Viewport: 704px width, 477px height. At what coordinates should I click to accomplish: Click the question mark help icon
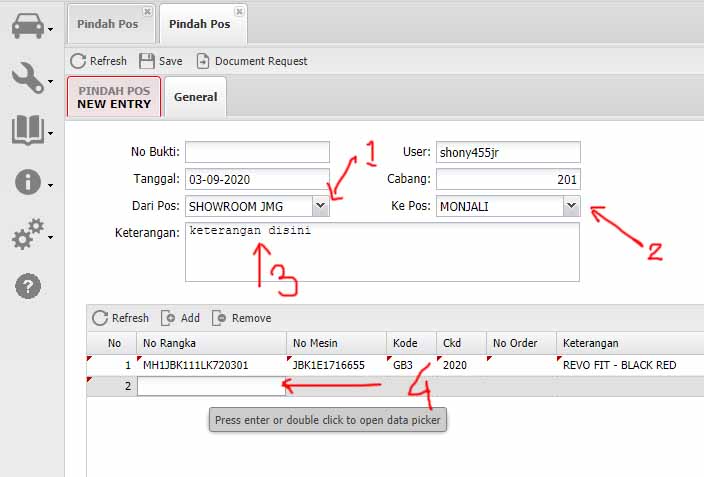(x=28, y=286)
